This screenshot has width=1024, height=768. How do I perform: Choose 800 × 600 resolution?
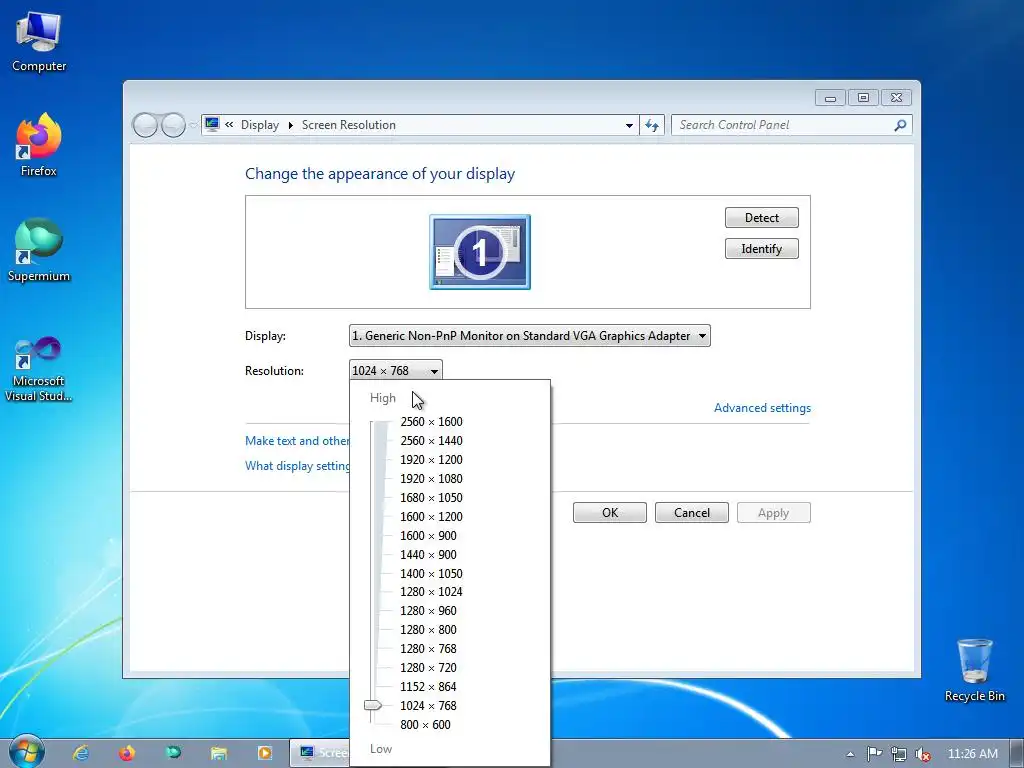point(425,724)
